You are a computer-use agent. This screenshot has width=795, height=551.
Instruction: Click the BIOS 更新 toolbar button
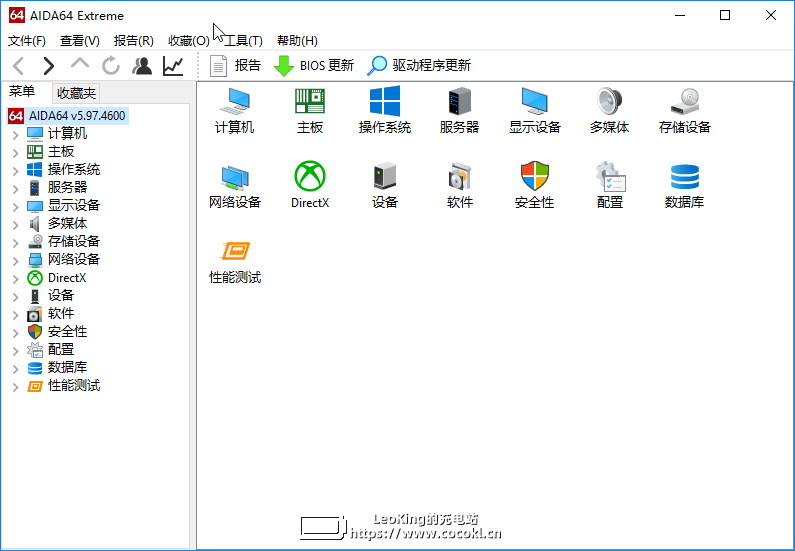(x=314, y=66)
